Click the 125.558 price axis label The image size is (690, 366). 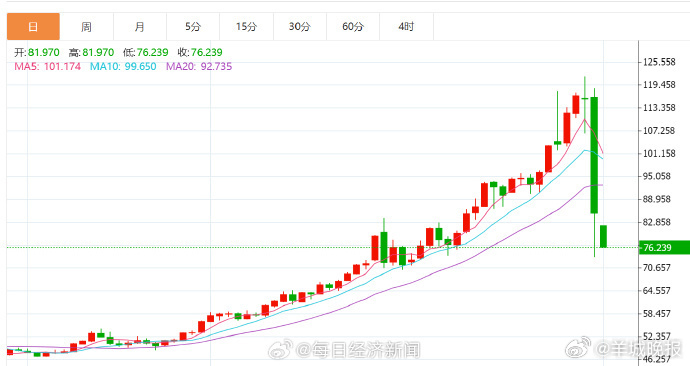tap(659, 62)
